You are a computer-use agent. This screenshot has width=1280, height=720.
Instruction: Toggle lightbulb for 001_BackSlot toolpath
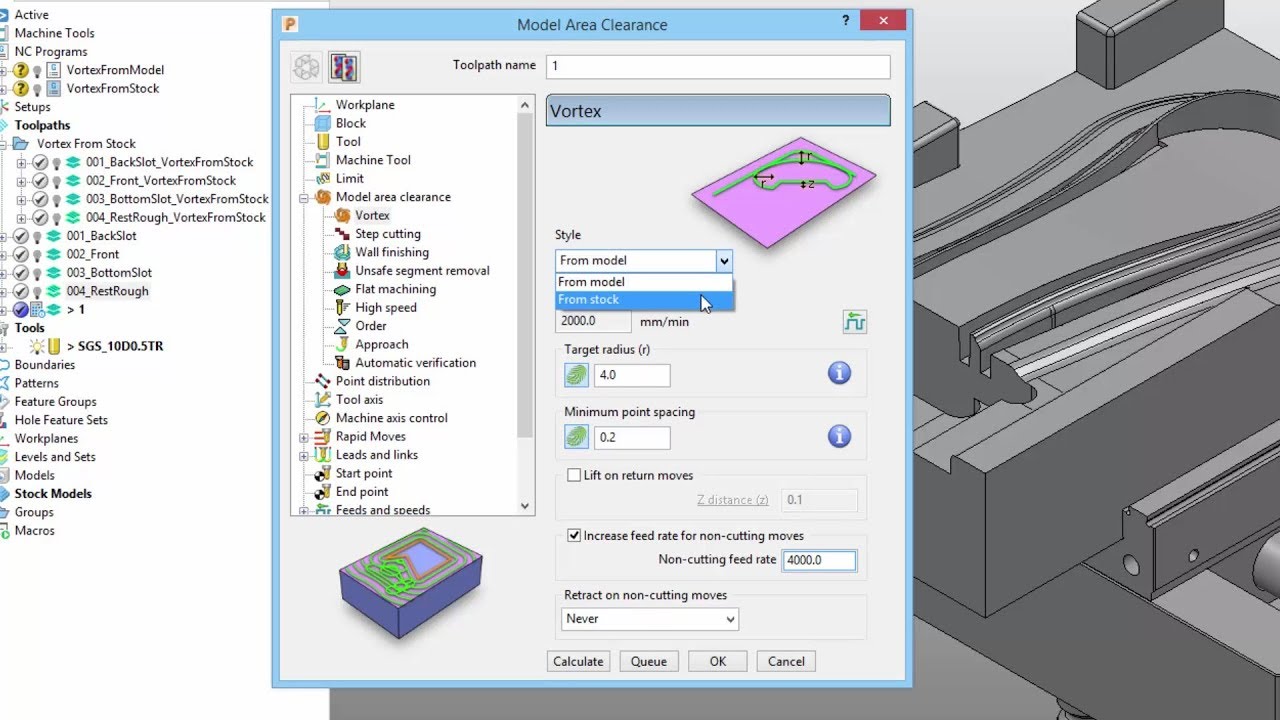(x=38, y=236)
